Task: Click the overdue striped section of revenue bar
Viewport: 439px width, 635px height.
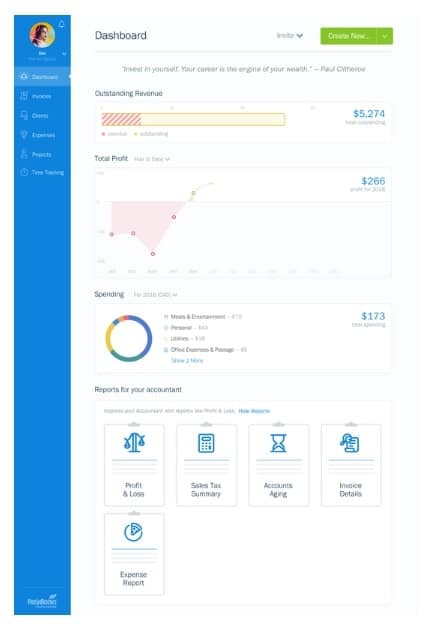Action: (121, 119)
